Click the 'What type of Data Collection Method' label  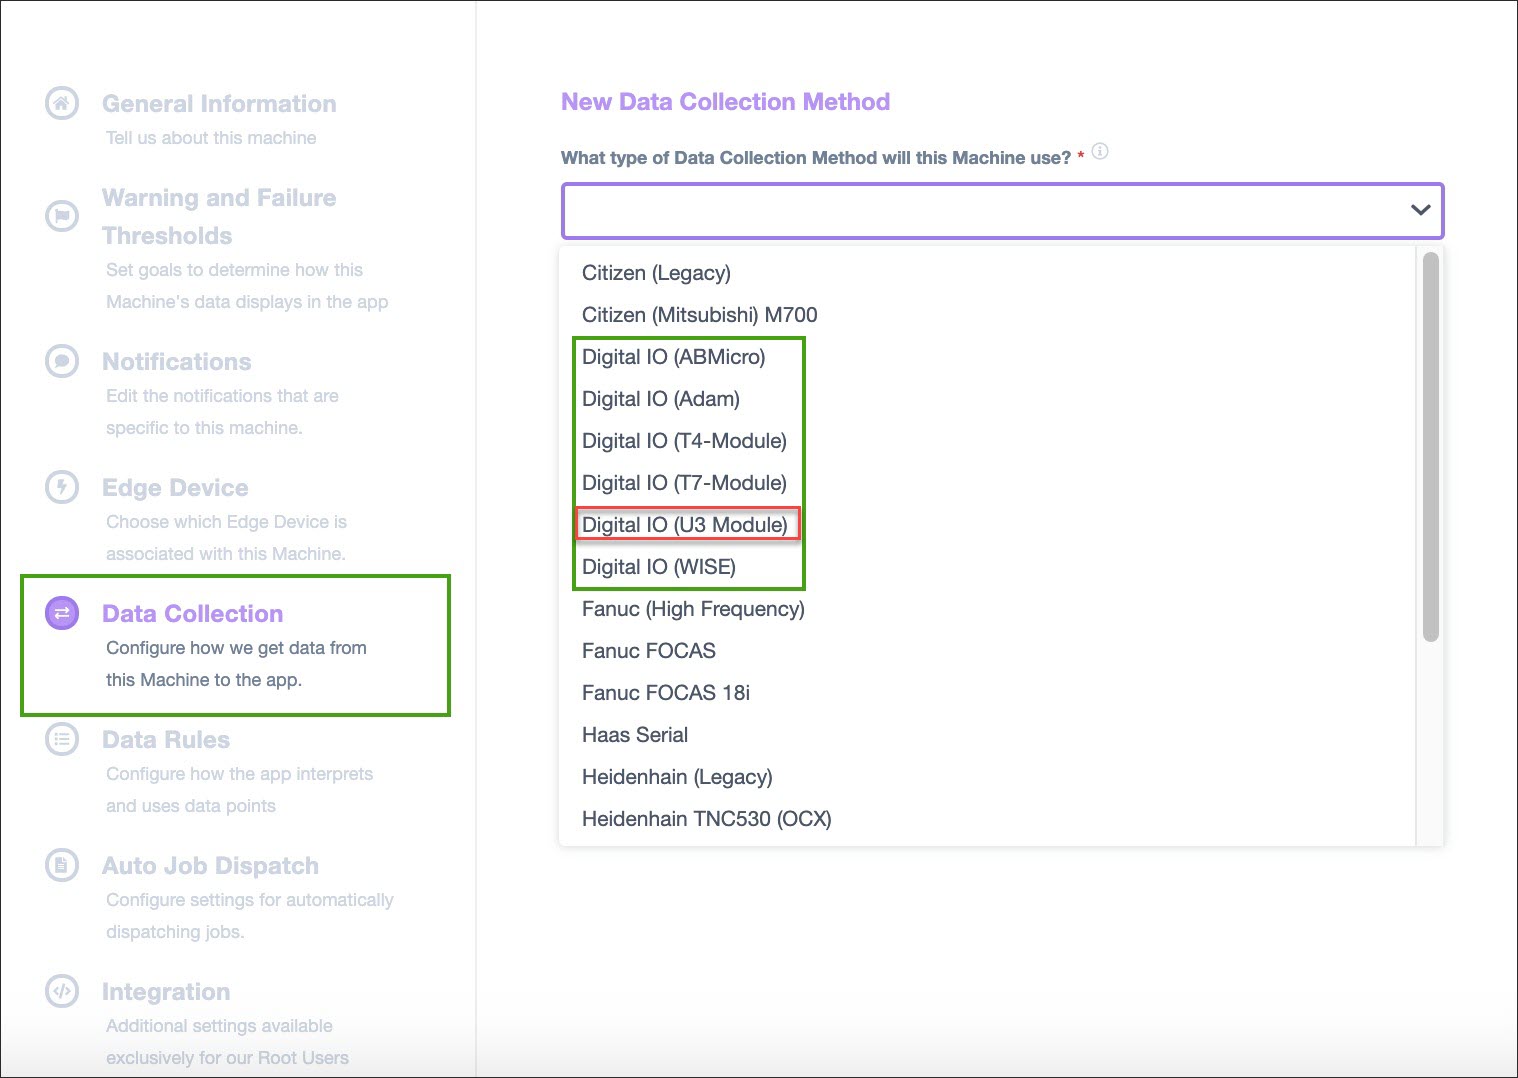816,158
